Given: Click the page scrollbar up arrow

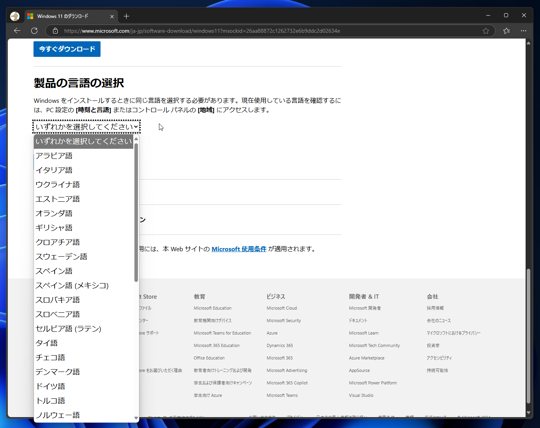Looking at the screenshot, I should tap(528, 43).
